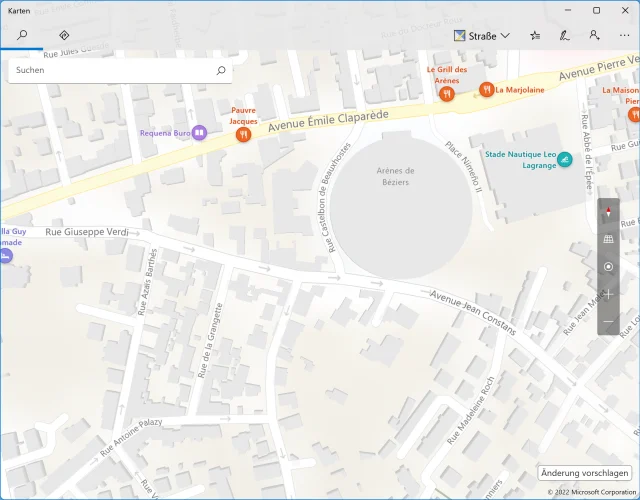Image resolution: width=640 pixels, height=500 pixels.
Task: Click the Avenue Émile Claparède street label
Action: pyautogui.click(x=328, y=121)
